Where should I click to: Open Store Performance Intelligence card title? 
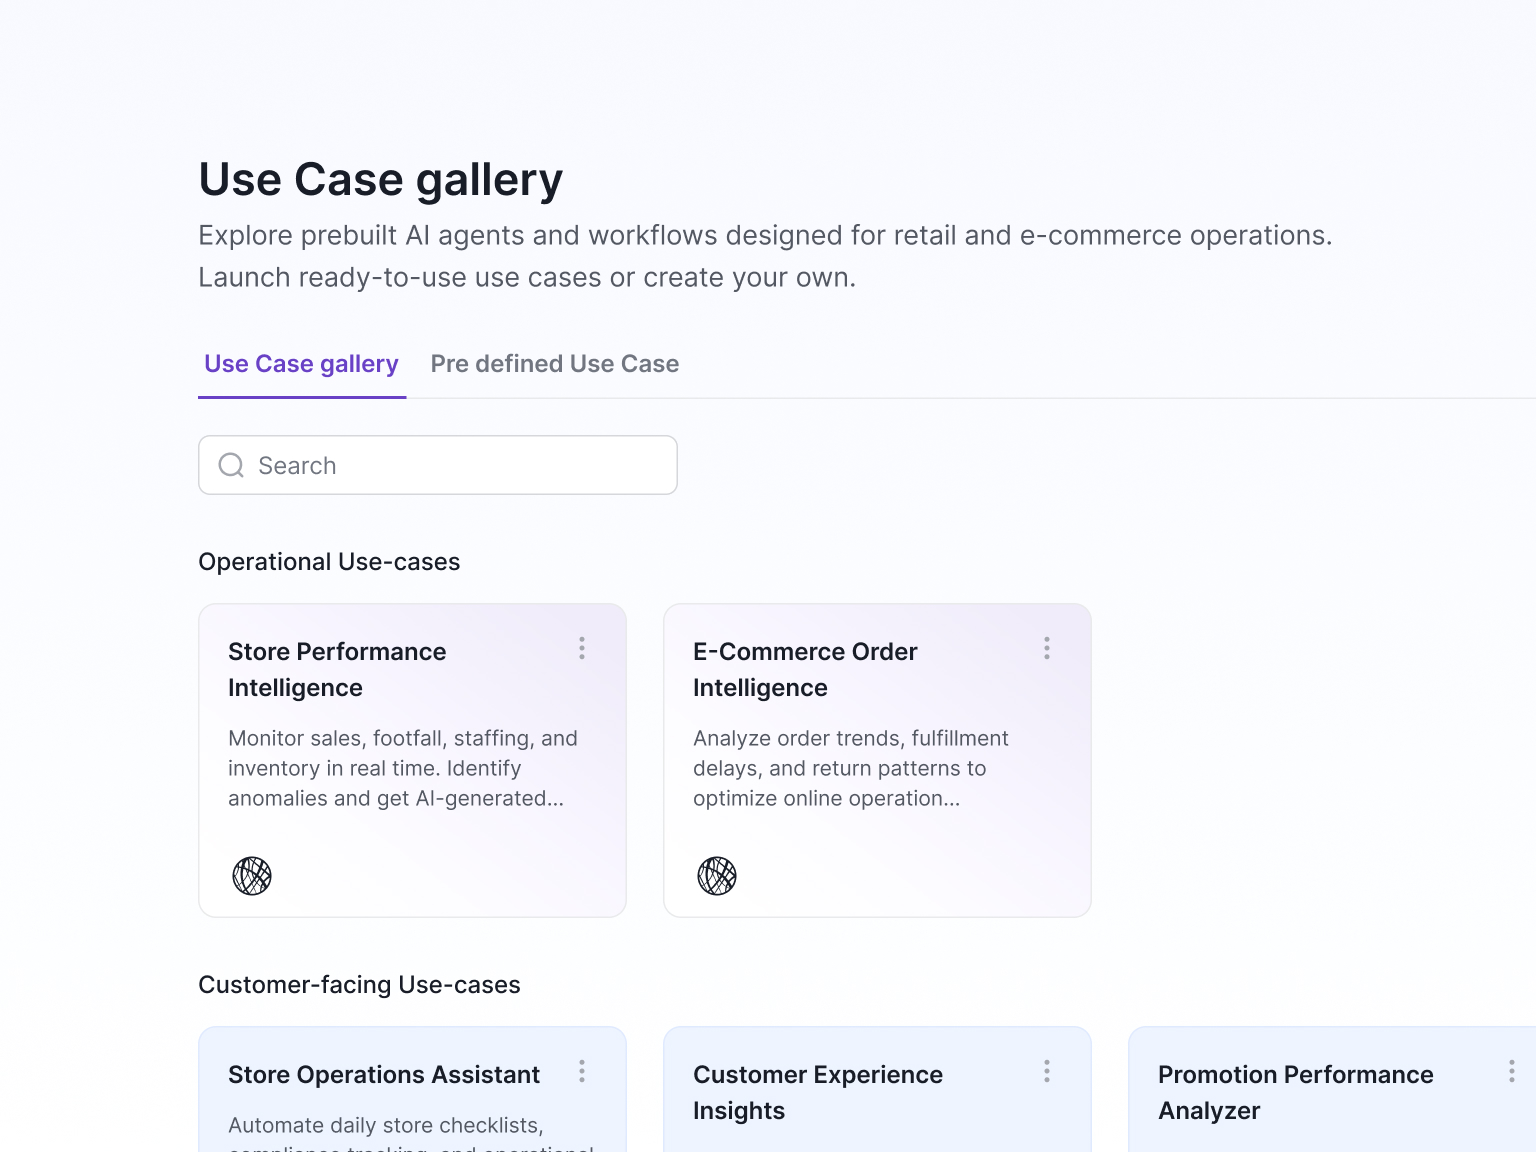point(337,670)
